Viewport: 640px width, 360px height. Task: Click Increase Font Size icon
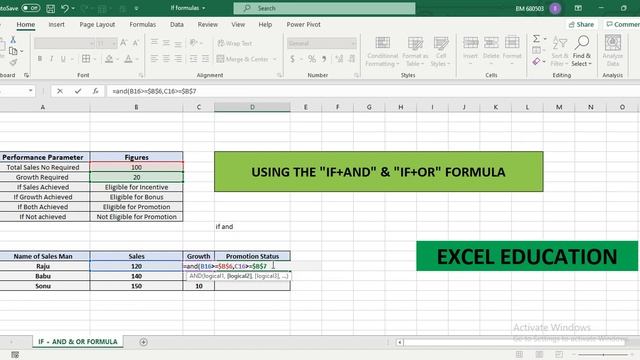click(x=124, y=43)
